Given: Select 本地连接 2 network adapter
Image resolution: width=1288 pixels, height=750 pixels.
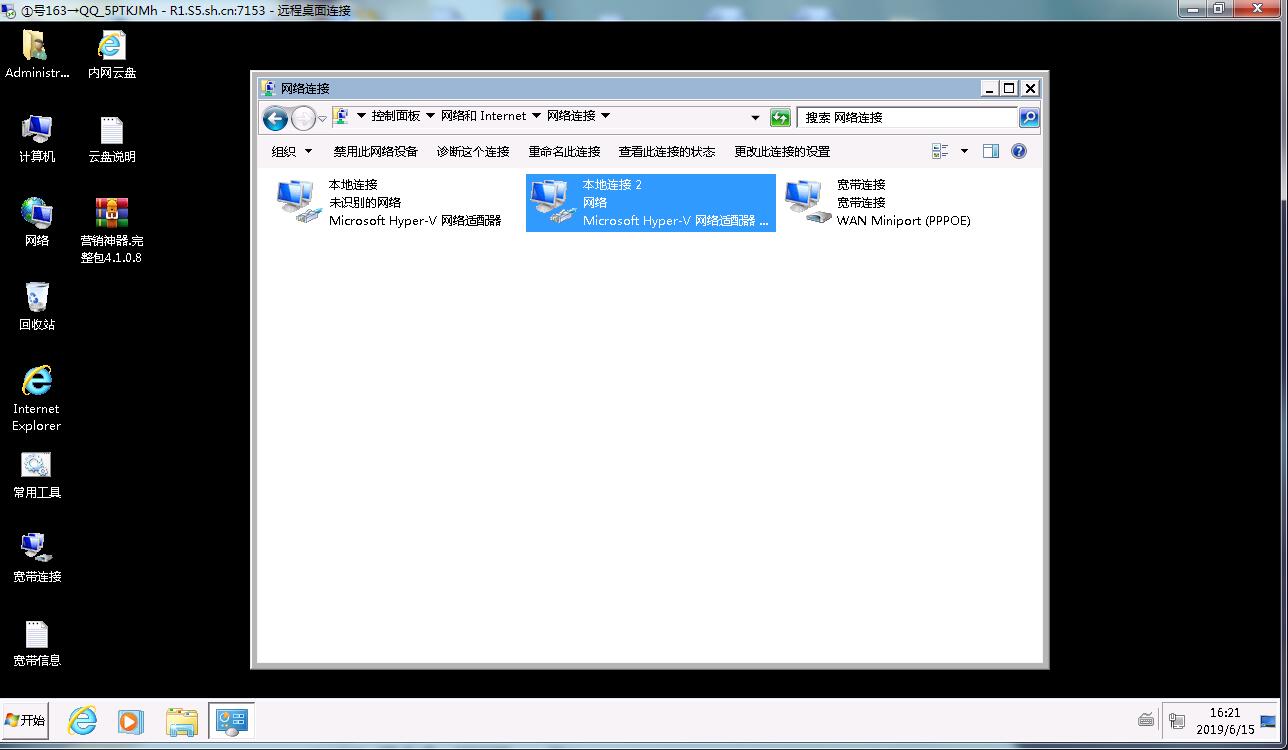Looking at the screenshot, I should coord(650,202).
